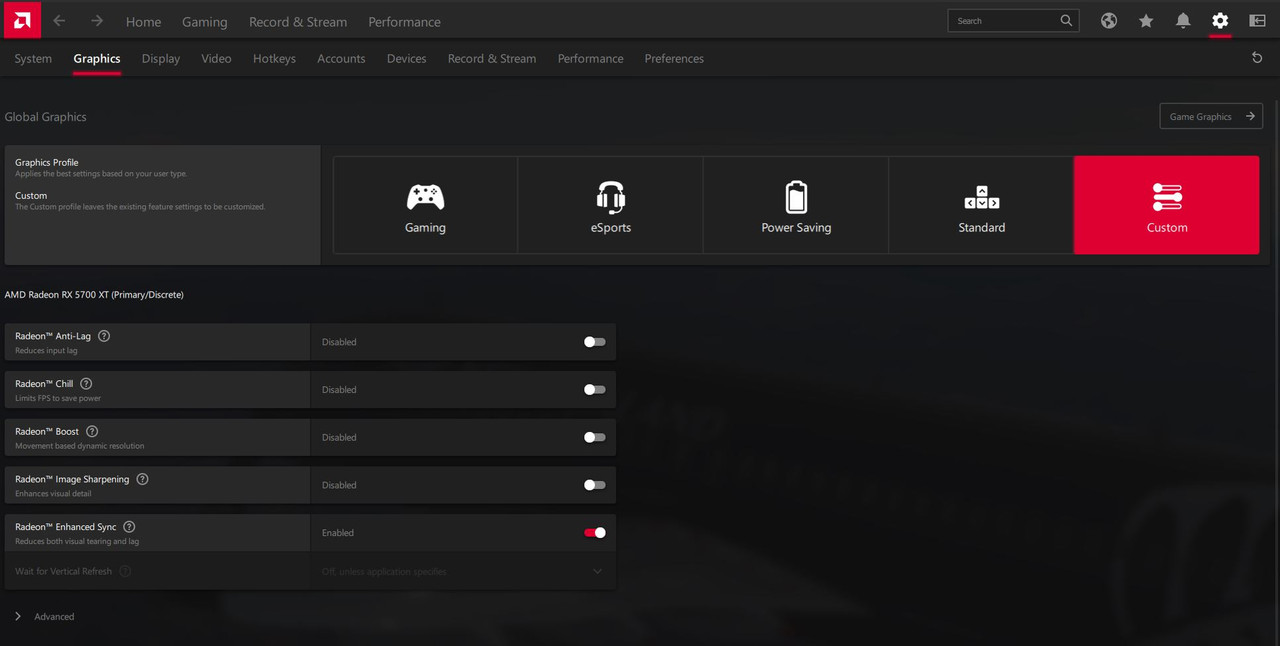
Task: Enable Radeon Anti-Lag toggle
Action: [595, 342]
